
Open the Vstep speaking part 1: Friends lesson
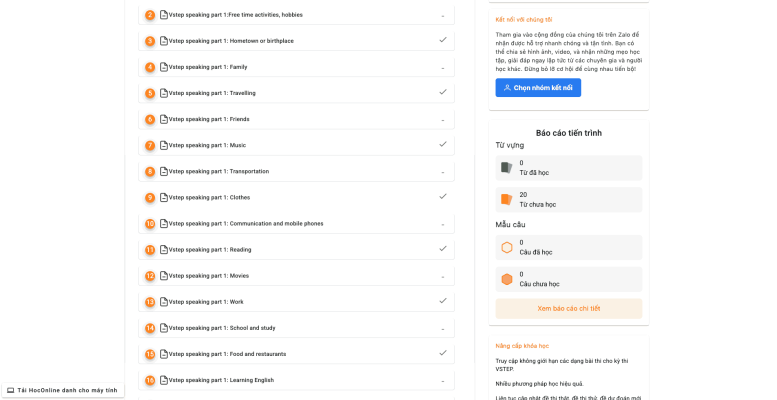coord(296,119)
